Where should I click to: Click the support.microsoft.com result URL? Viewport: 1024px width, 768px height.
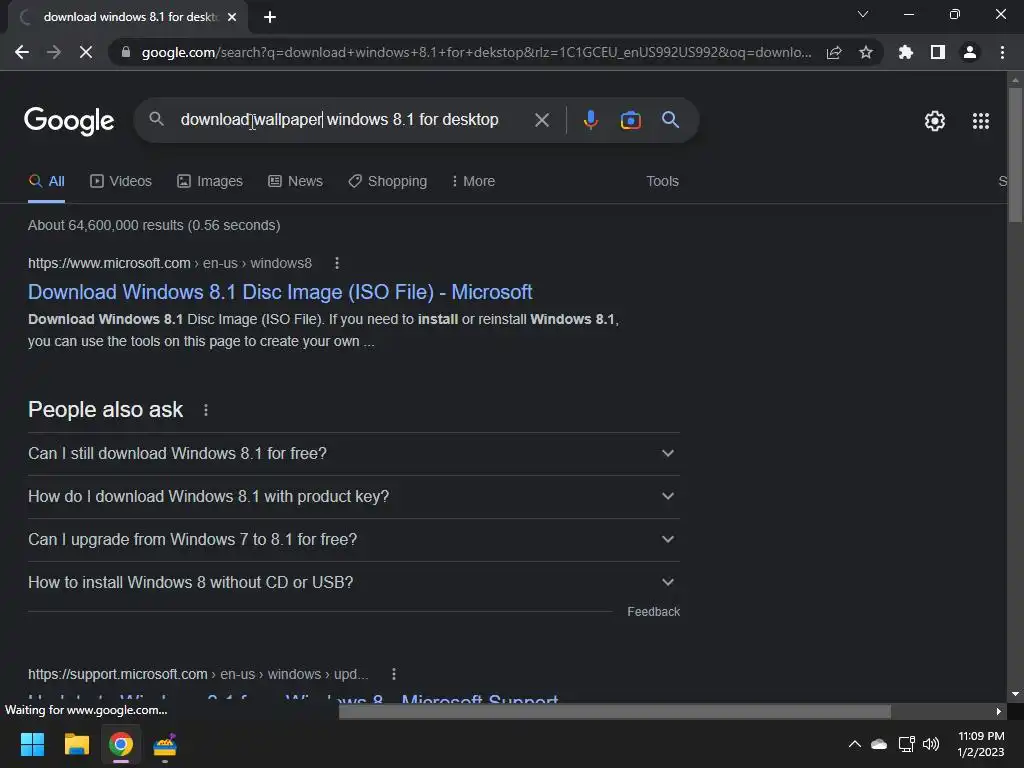pos(198,674)
